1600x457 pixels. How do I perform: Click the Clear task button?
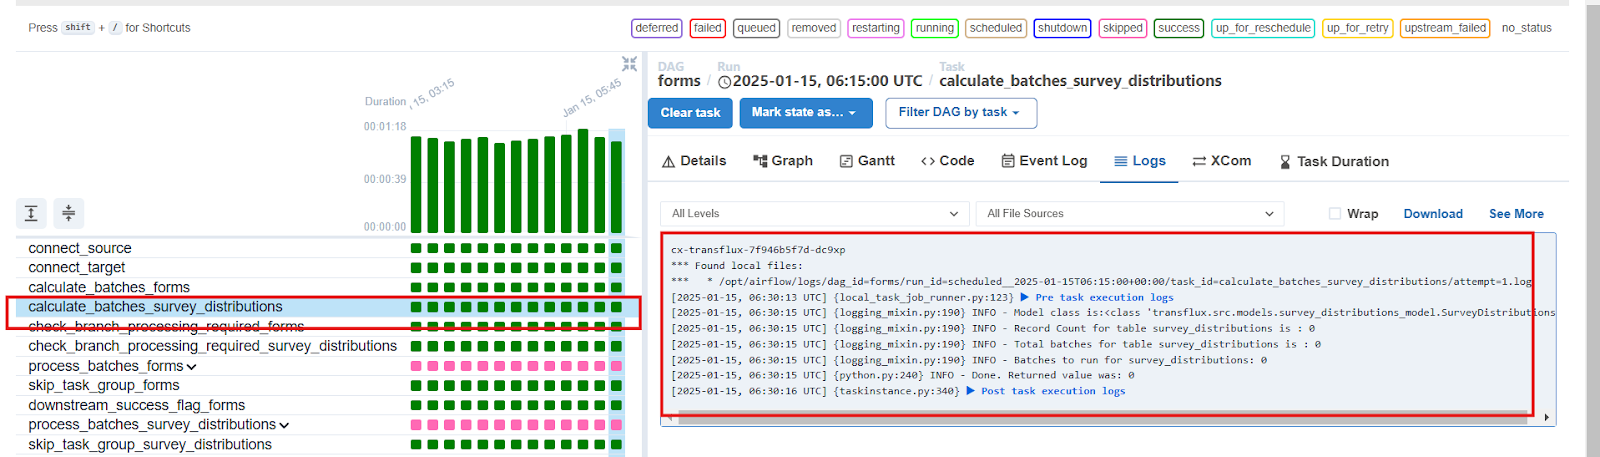click(690, 113)
